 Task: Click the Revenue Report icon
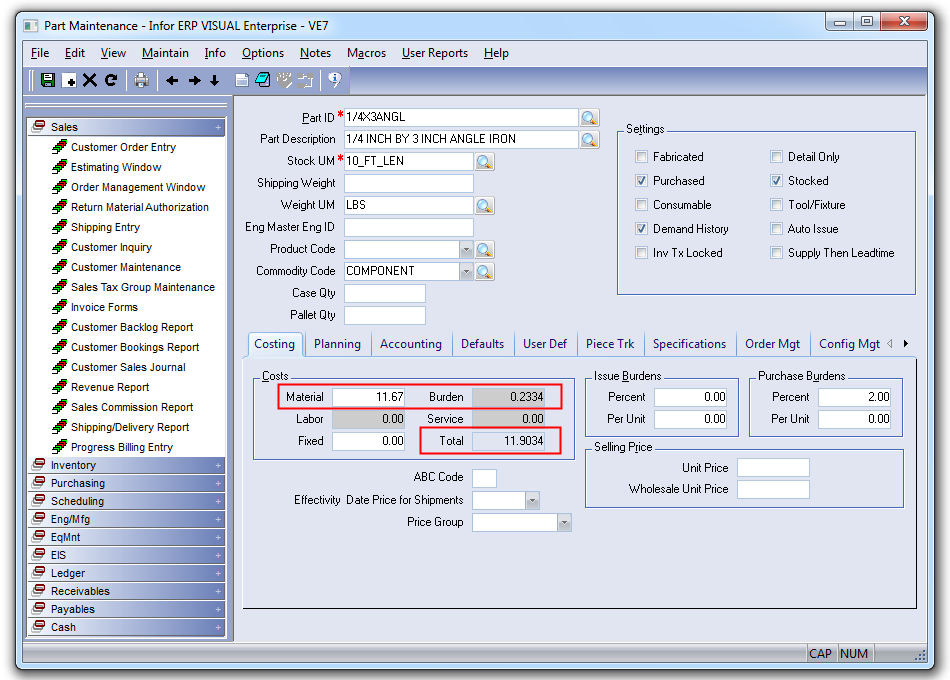59,387
